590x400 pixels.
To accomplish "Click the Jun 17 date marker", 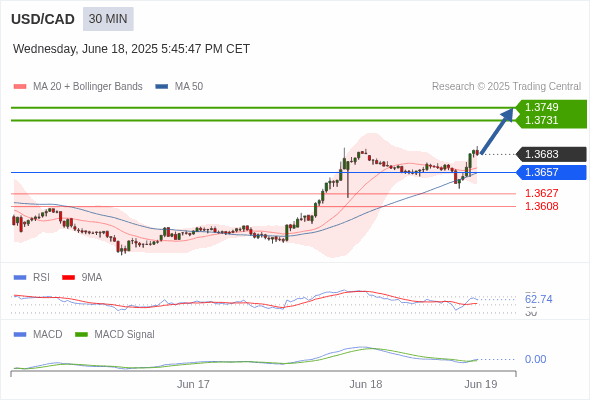I will pos(193,384).
